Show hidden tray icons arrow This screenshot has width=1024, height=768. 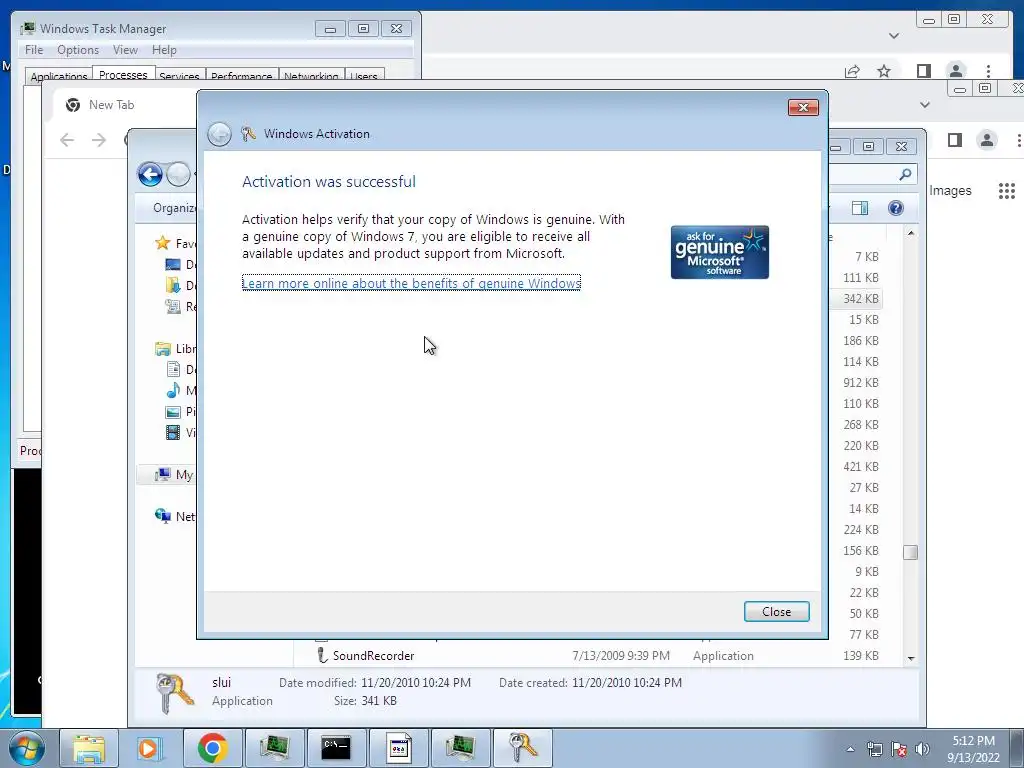point(850,749)
